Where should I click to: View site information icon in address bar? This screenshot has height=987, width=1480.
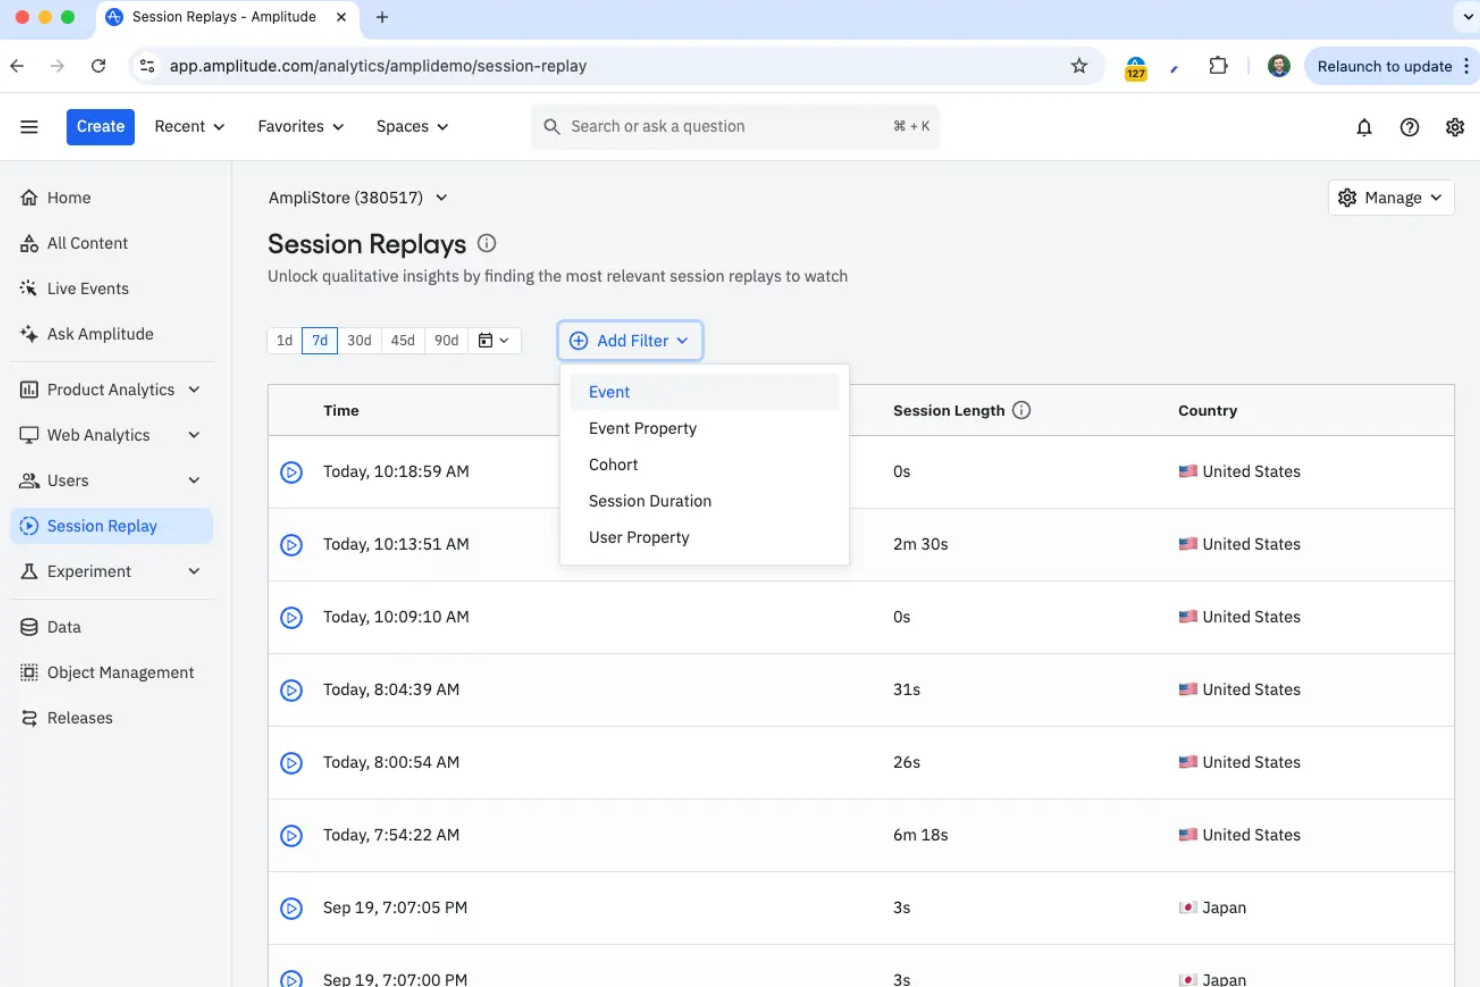click(147, 66)
